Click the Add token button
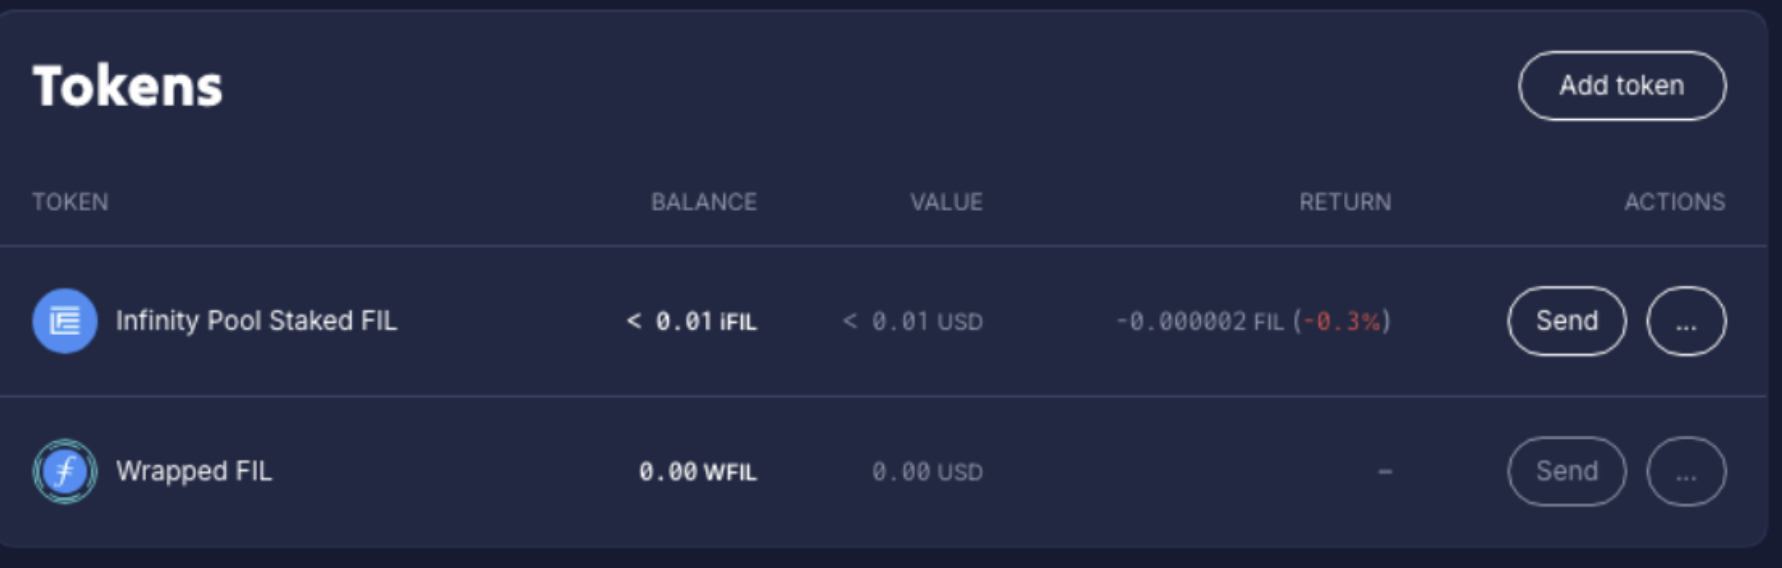 (1621, 86)
